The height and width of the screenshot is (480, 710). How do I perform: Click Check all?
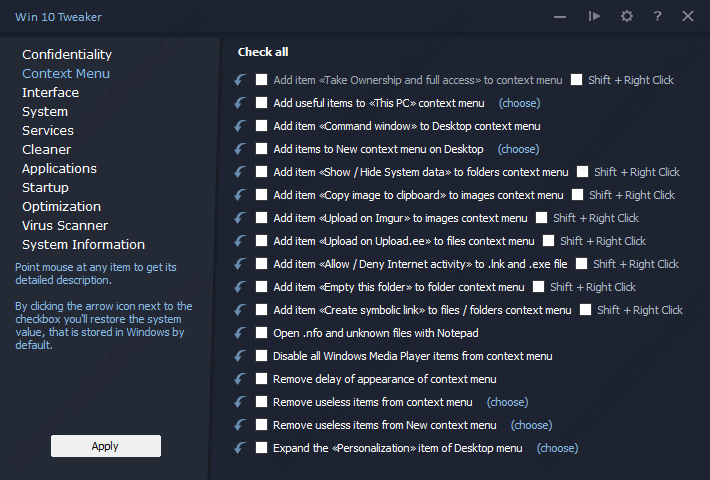263,52
